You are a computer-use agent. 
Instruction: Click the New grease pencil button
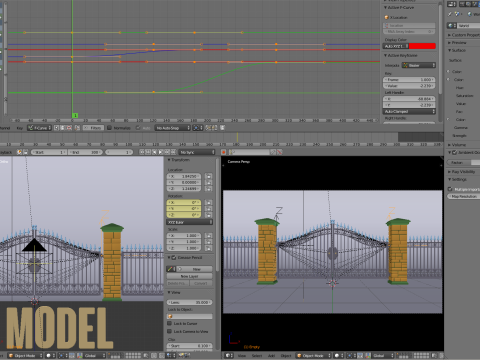click(194, 269)
